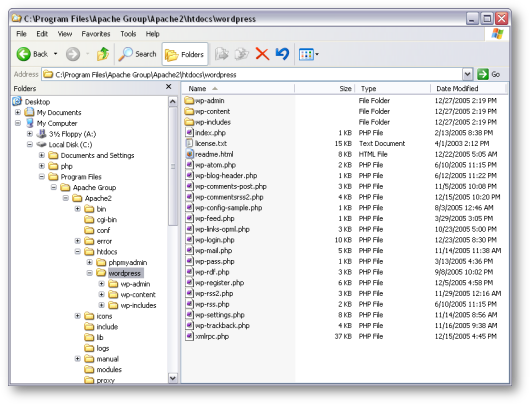Select wp-config-sample.php file name
The height and width of the screenshot is (404, 530).
[x=228, y=208]
